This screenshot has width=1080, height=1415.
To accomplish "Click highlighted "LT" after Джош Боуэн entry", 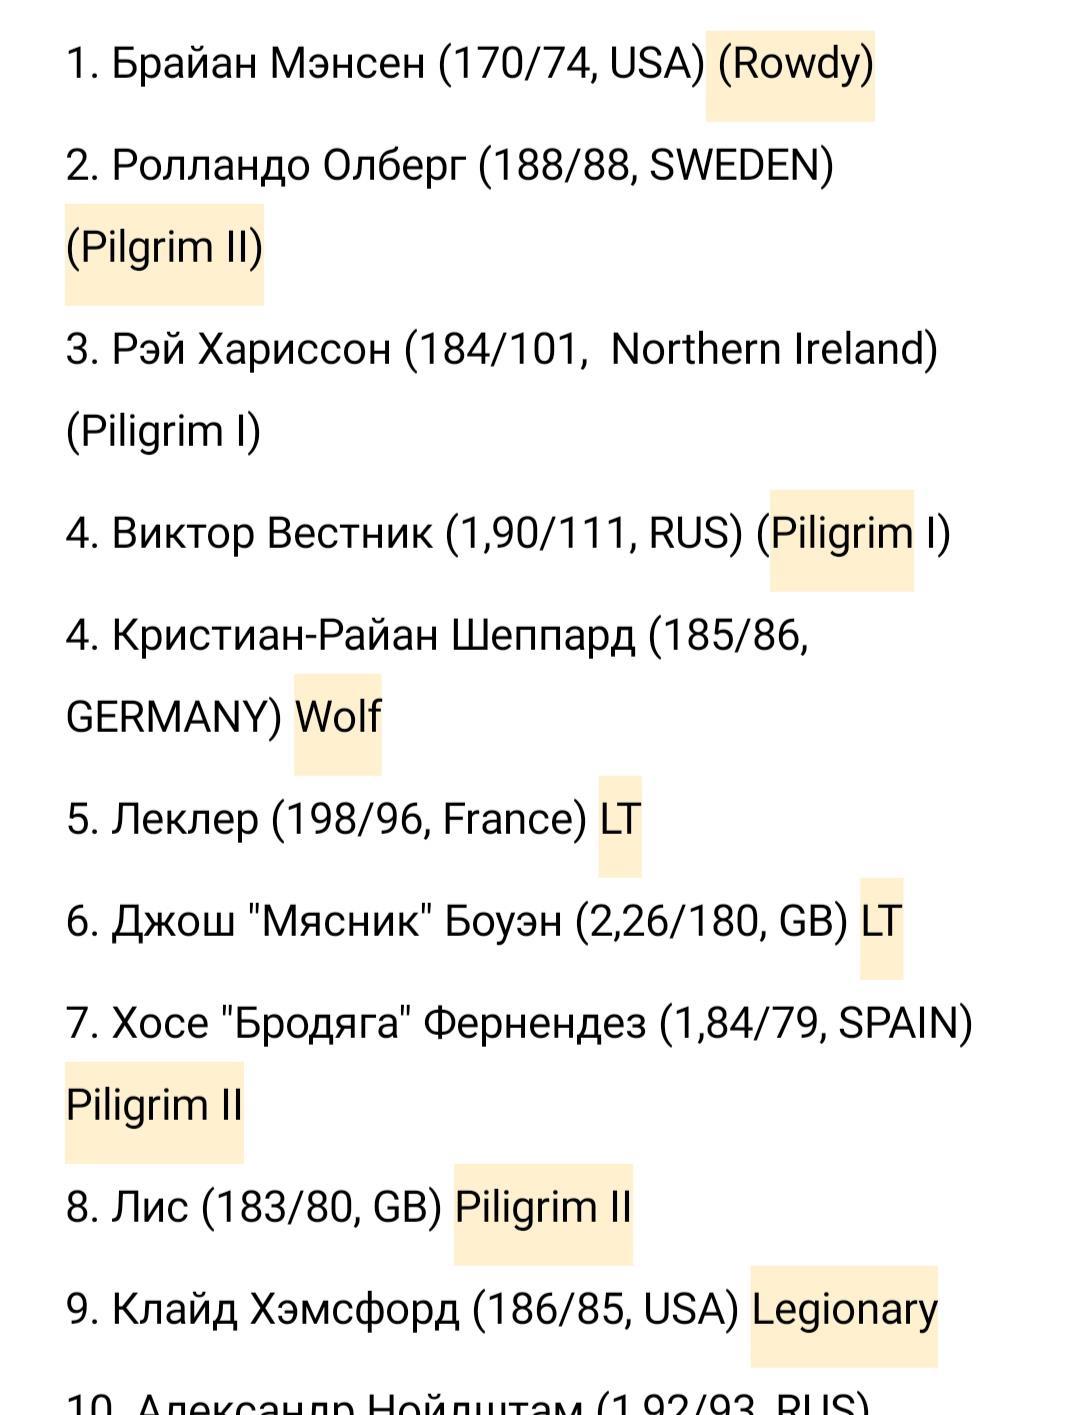I will coord(881,921).
